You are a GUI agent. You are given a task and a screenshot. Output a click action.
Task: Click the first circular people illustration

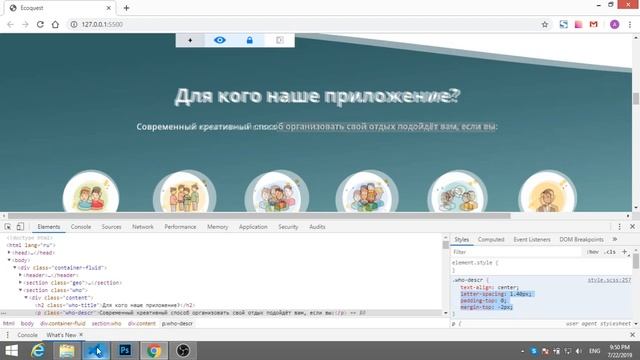(x=91, y=192)
